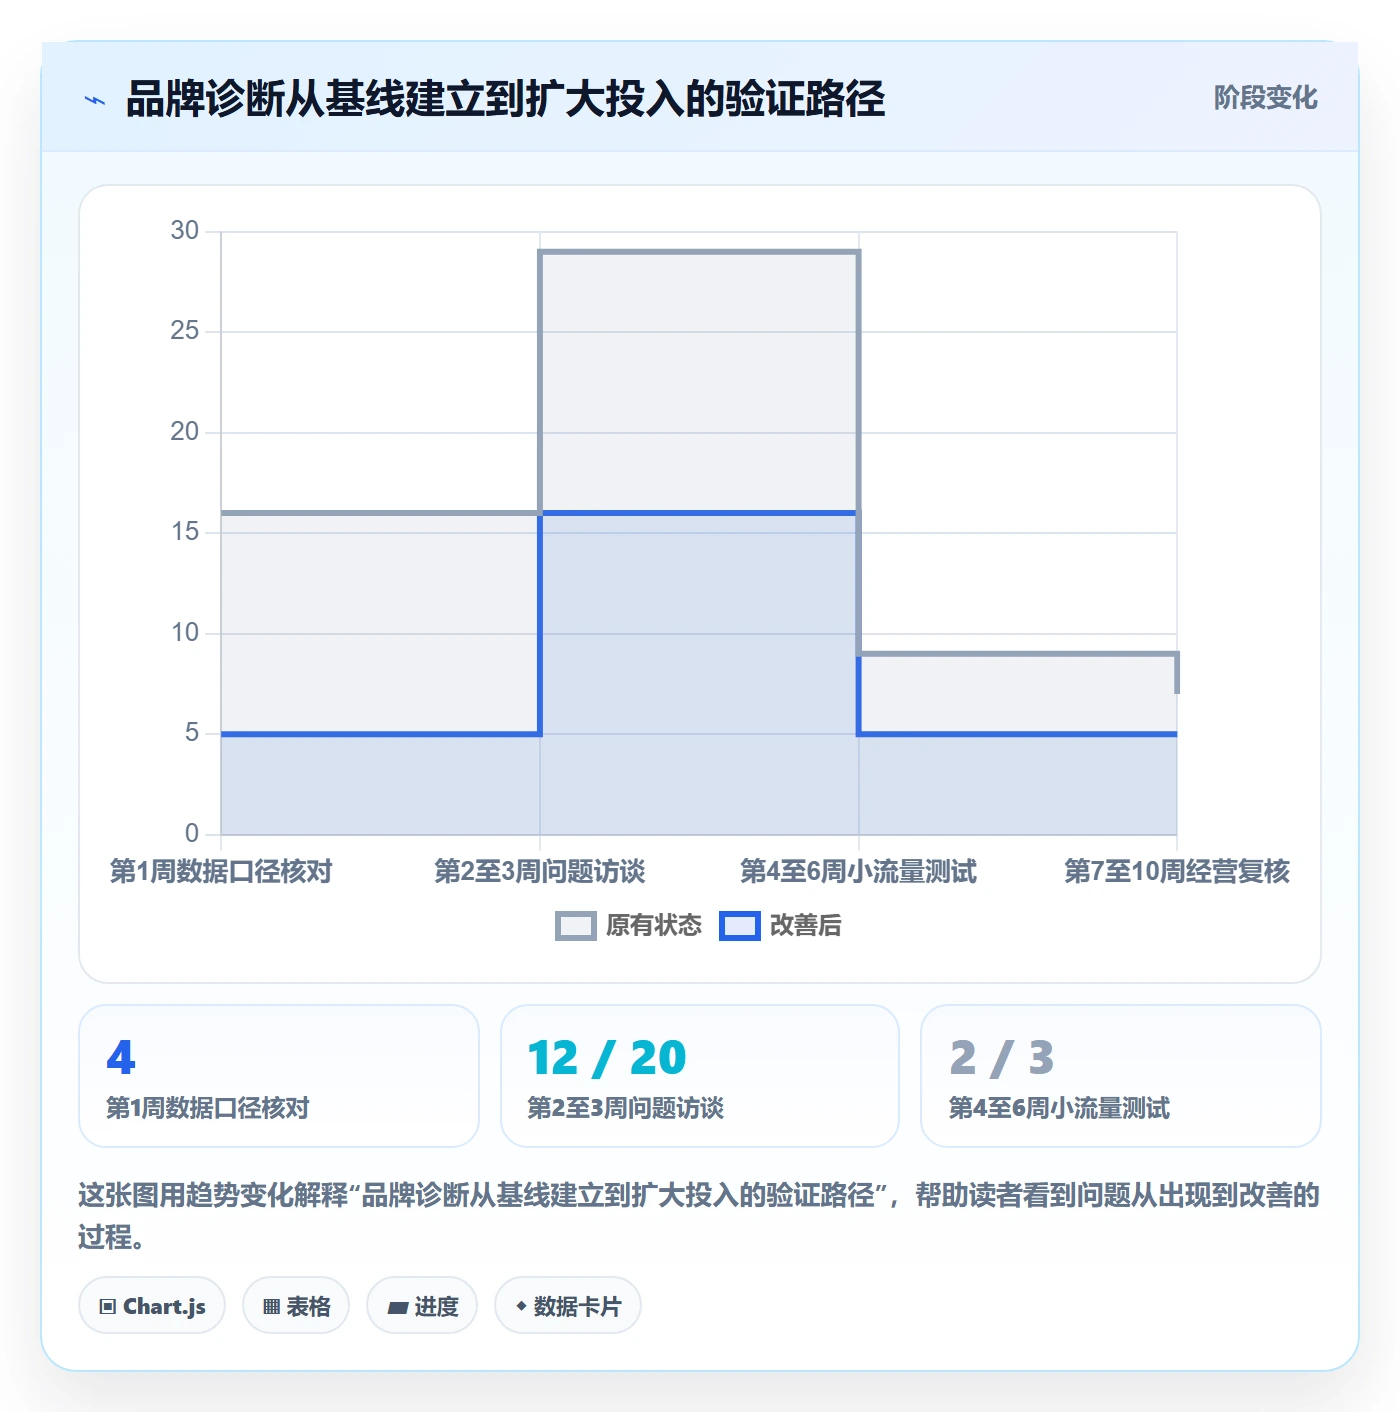The width and height of the screenshot is (1400, 1412).
Task: Click axis label 第1周数据口径核对 under chart
Action: coord(221,871)
